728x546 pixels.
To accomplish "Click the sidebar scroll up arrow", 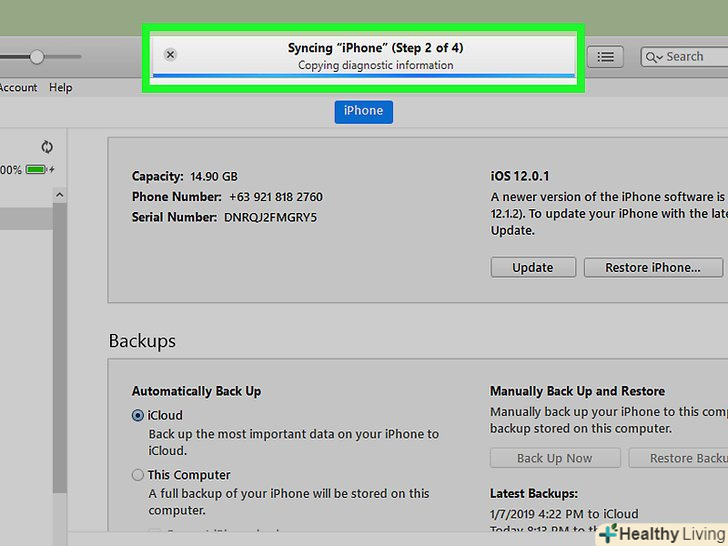I will coord(59,195).
